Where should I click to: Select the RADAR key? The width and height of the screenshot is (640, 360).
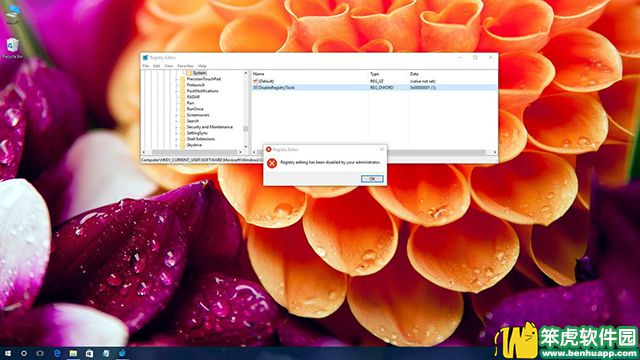193,97
